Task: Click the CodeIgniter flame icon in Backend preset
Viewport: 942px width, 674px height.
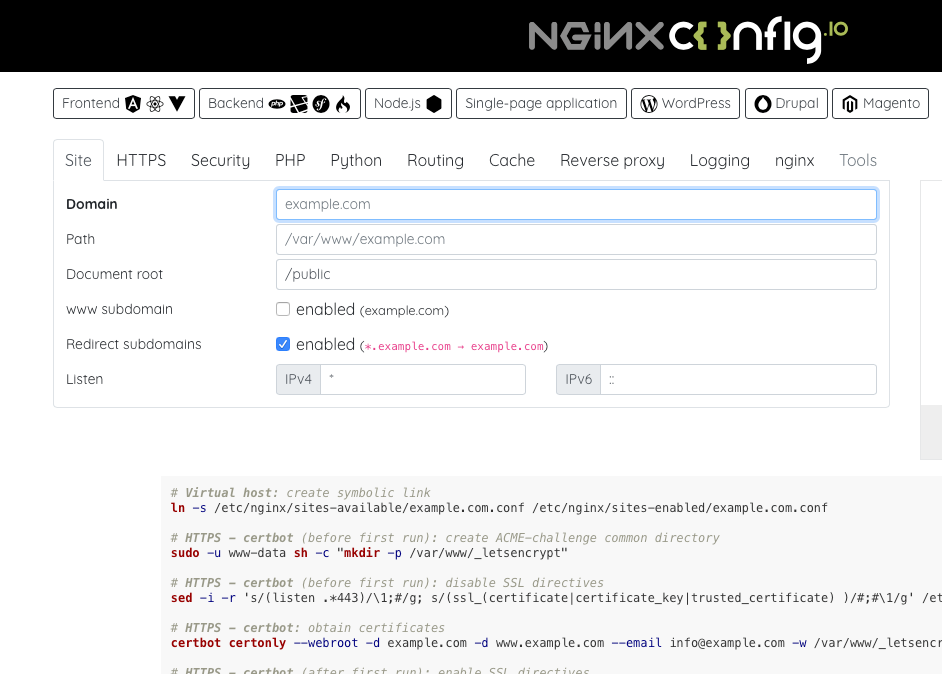Action: 343,104
